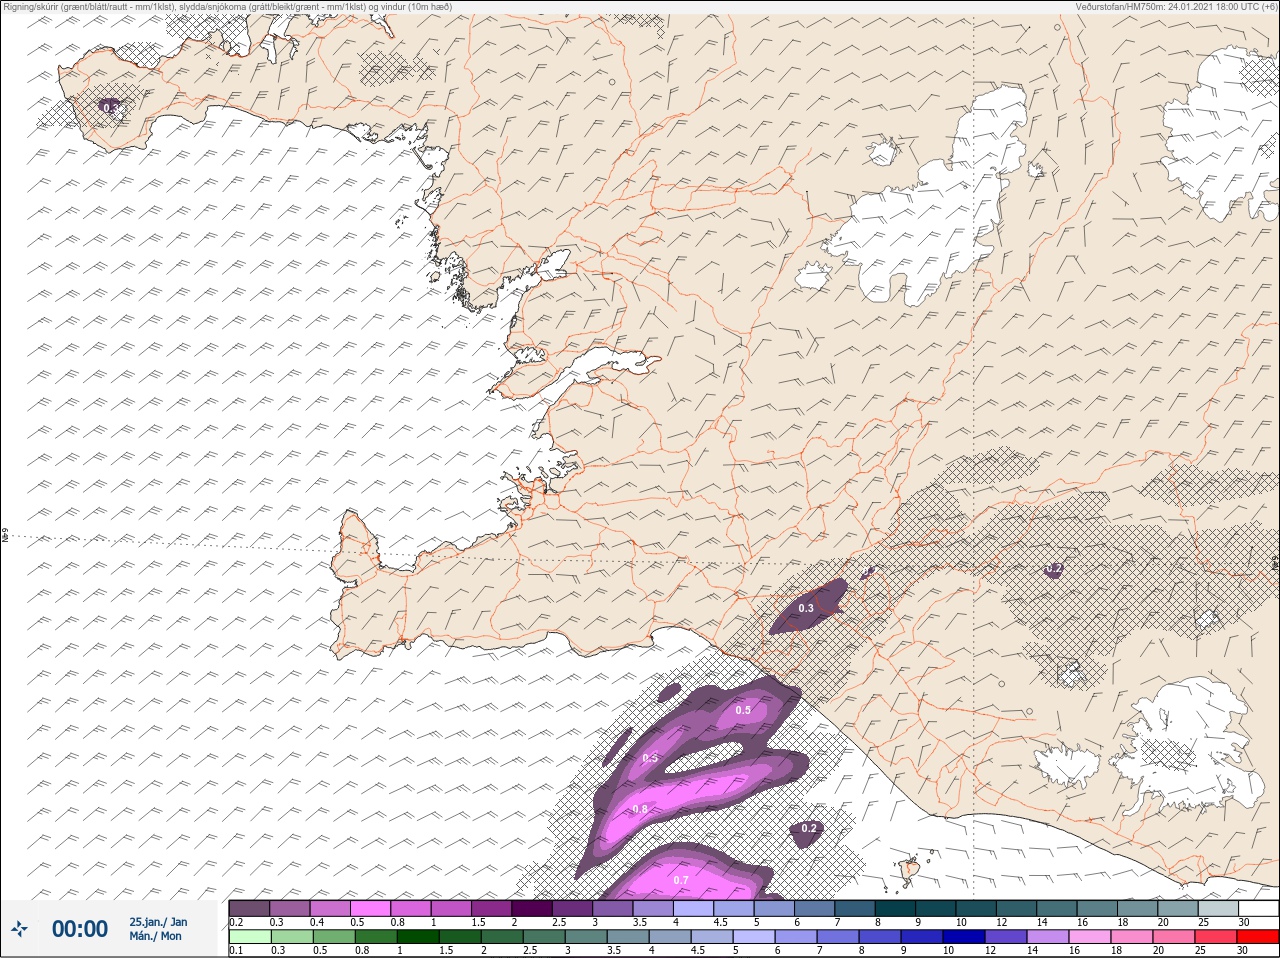Click the 0.8 value in the offshore pink band
This screenshot has width=1280, height=958.
pos(640,809)
